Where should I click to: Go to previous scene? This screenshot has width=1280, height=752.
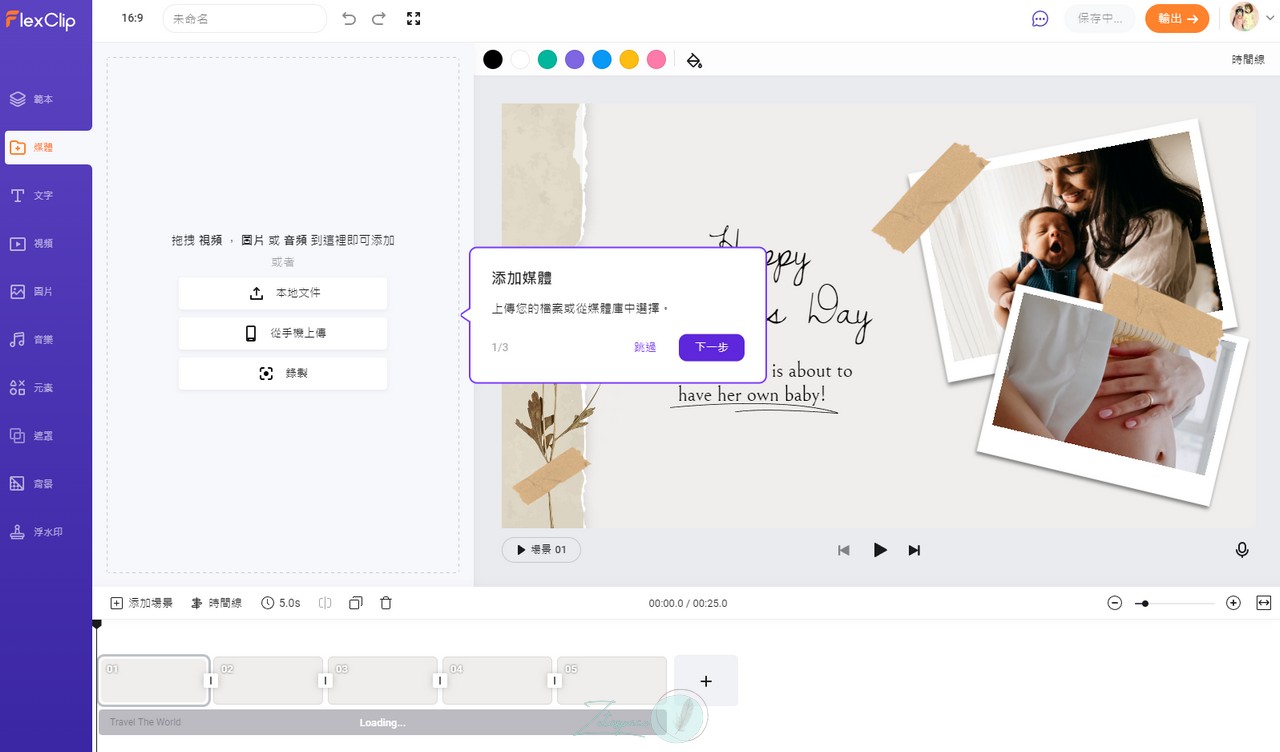pyautogui.click(x=844, y=550)
